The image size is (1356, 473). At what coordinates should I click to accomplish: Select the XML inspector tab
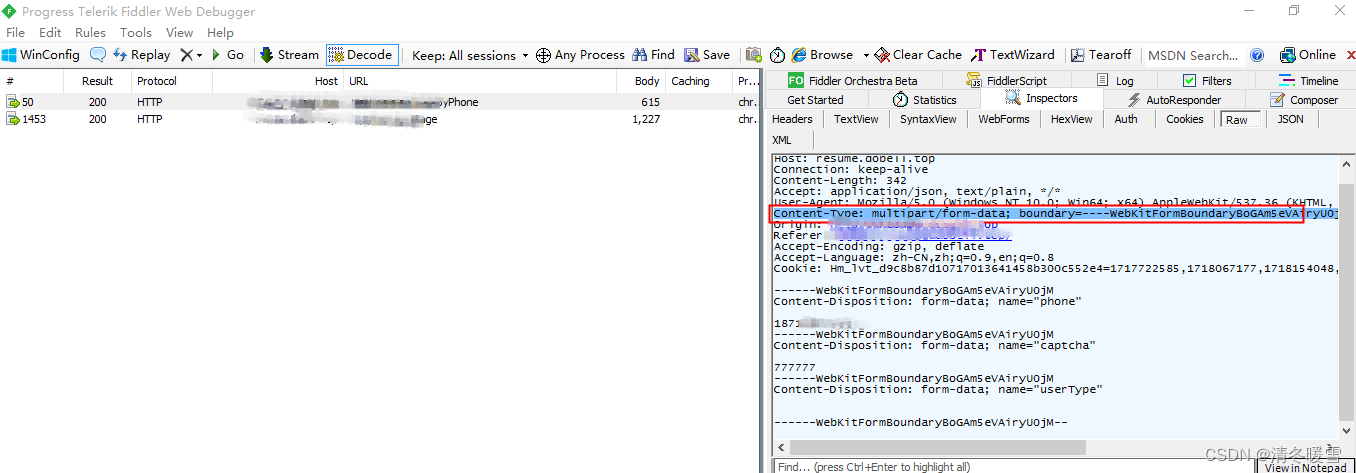(781, 140)
